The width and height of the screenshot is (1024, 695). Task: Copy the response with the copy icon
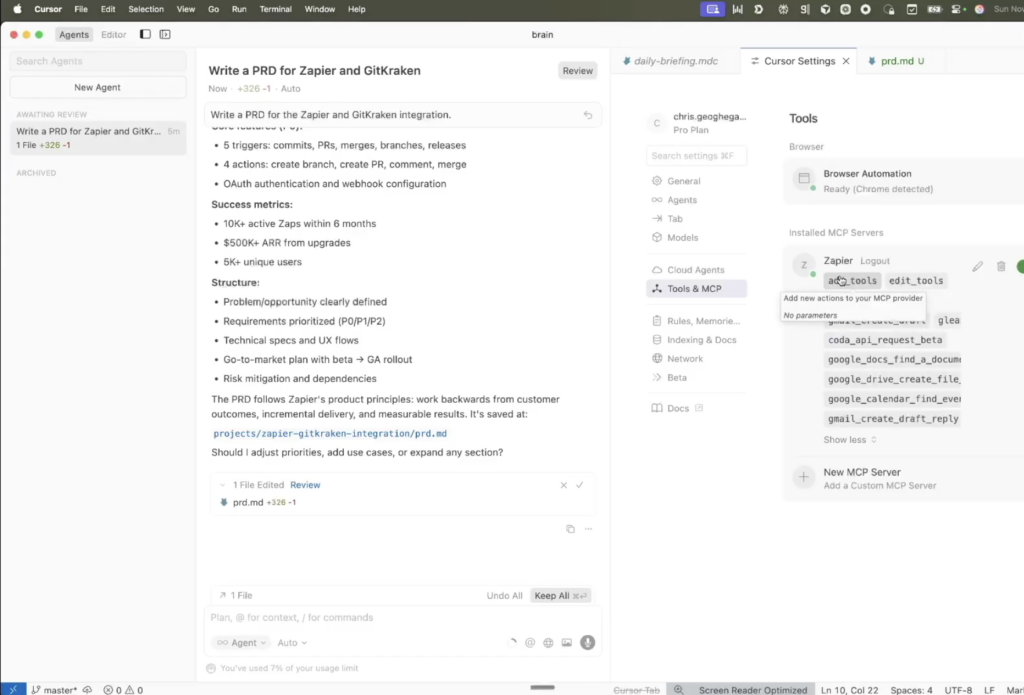tap(570, 529)
